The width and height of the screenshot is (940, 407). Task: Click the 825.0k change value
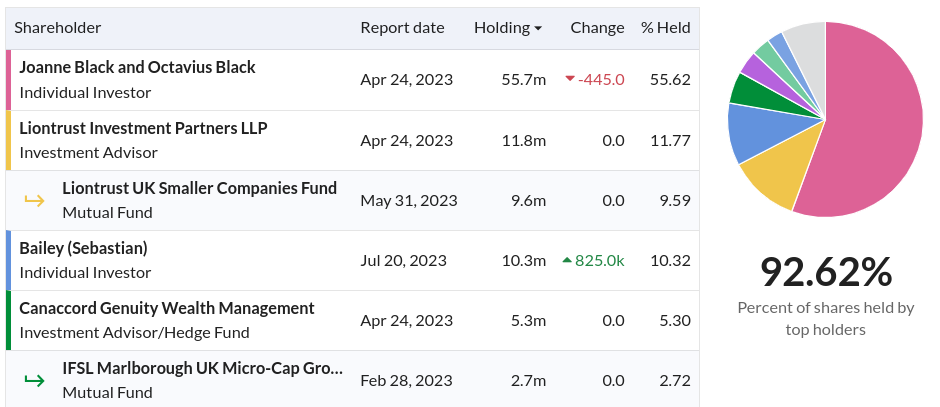point(599,260)
